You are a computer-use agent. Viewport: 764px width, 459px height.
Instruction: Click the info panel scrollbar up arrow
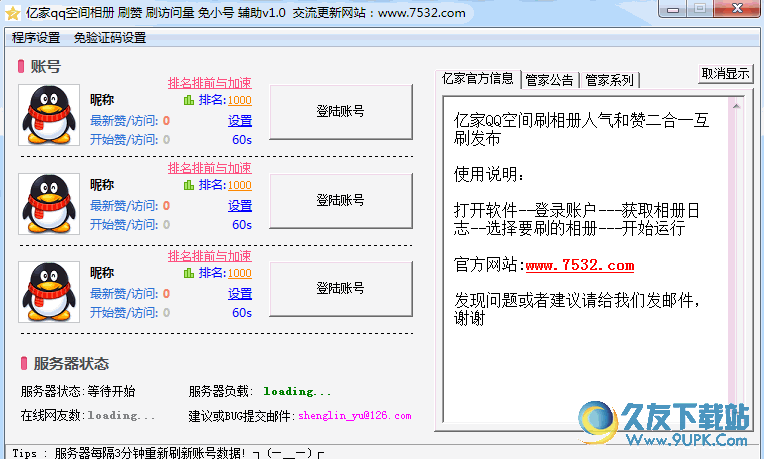tap(736, 106)
